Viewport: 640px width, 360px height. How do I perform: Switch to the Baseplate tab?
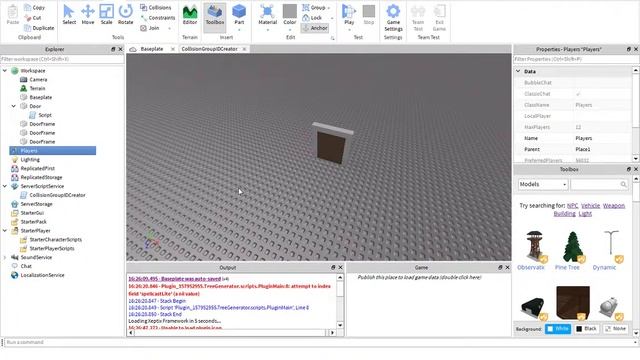[151, 49]
